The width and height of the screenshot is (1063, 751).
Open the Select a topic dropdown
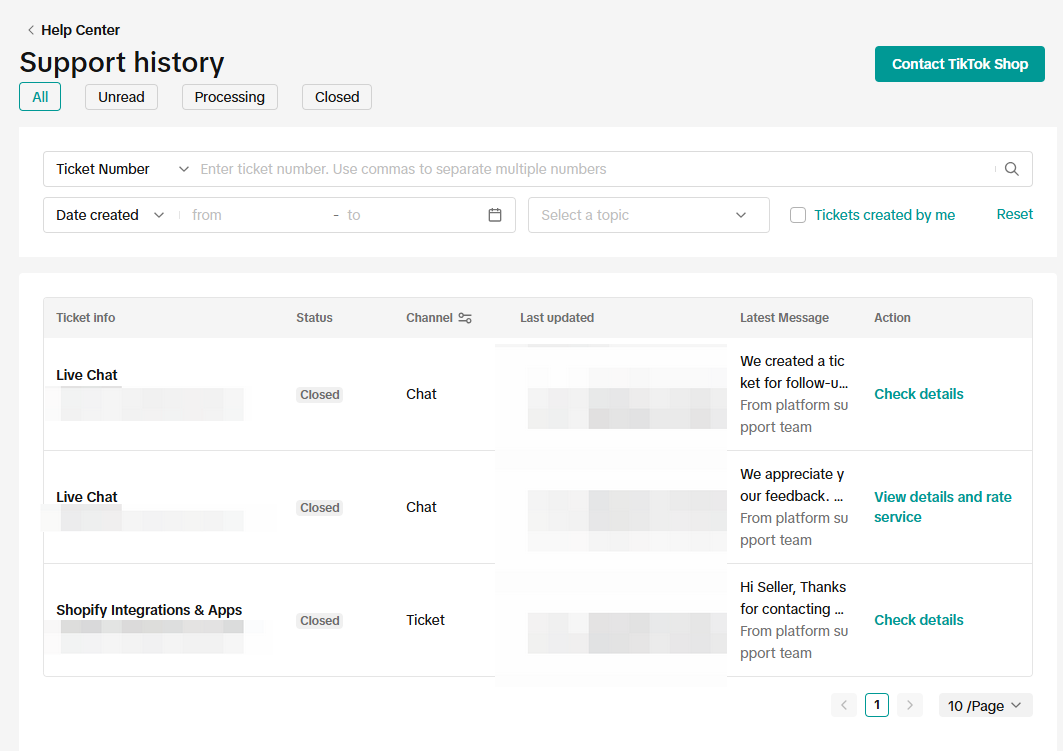pyautogui.click(x=648, y=215)
